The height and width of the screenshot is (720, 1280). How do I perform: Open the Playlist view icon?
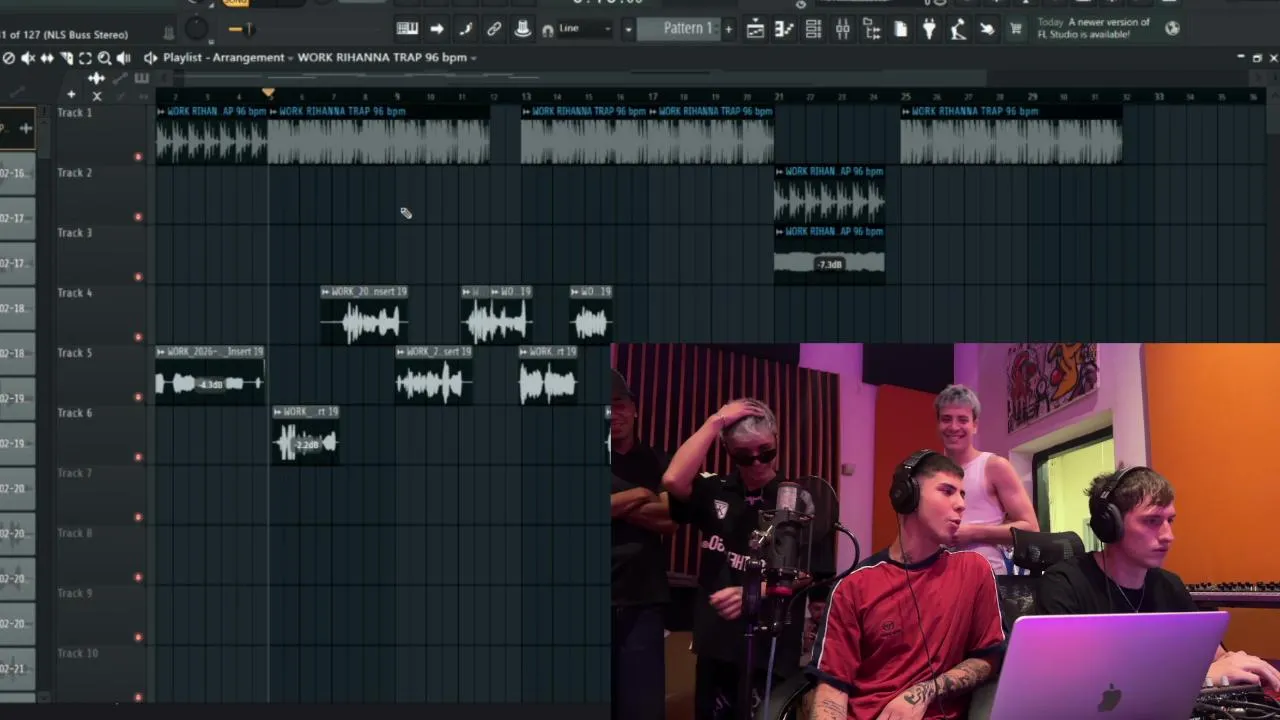756,29
